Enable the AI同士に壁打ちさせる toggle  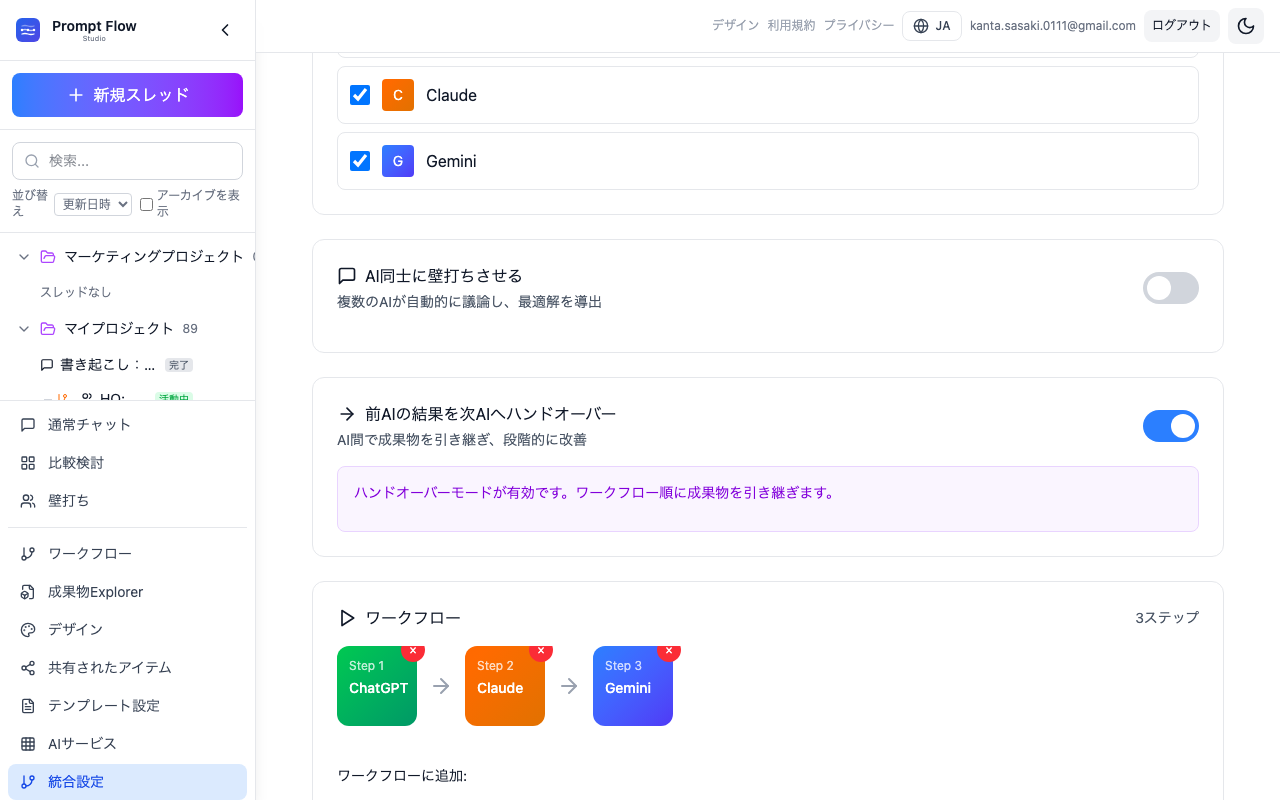(1171, 288)
